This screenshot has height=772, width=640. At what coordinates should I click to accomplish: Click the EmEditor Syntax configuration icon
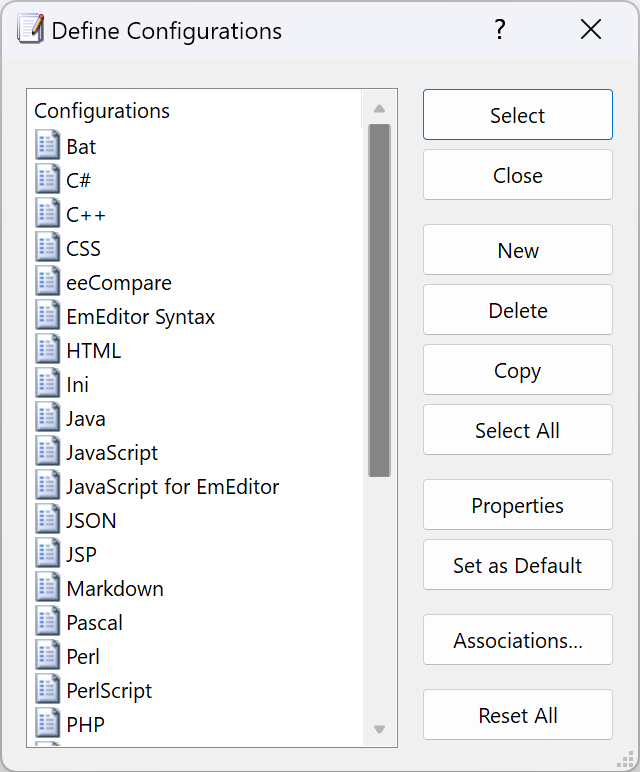[47, 315]
